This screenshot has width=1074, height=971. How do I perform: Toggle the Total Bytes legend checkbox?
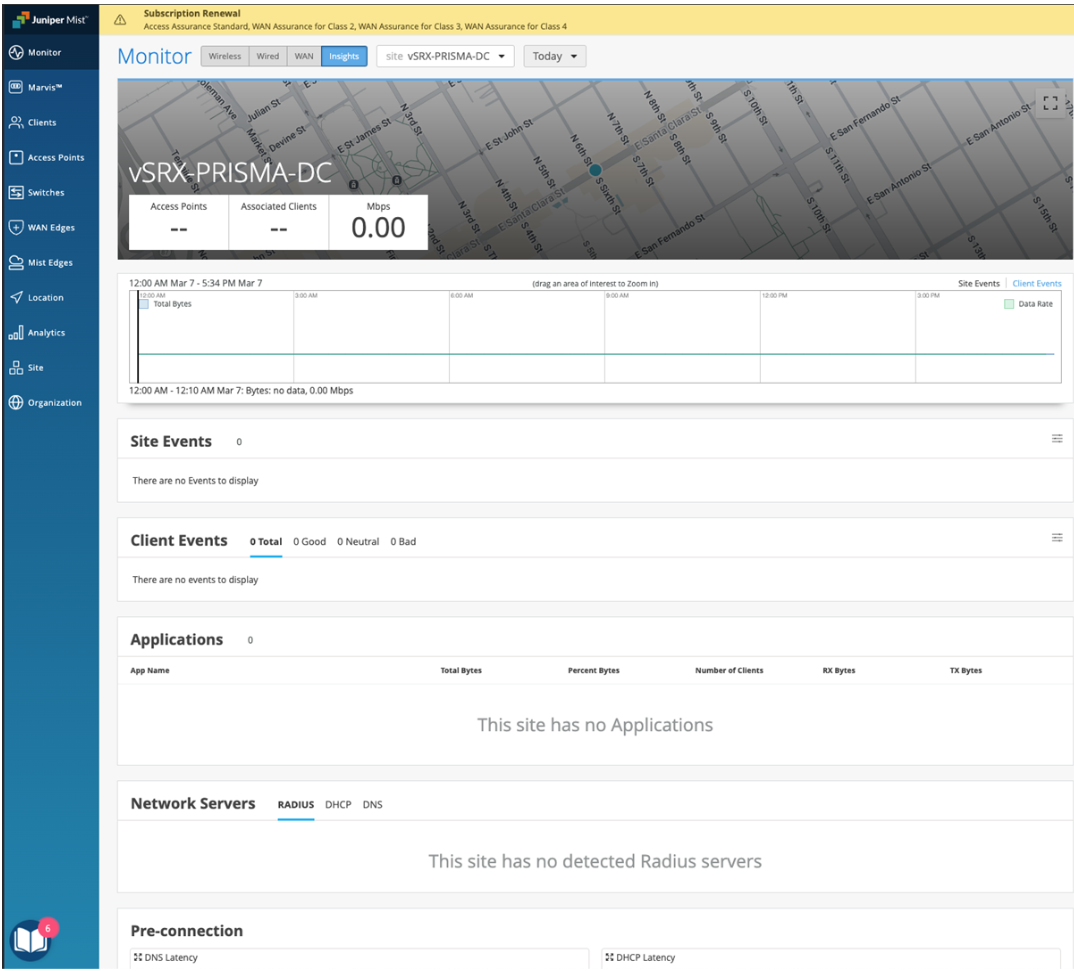144,304
